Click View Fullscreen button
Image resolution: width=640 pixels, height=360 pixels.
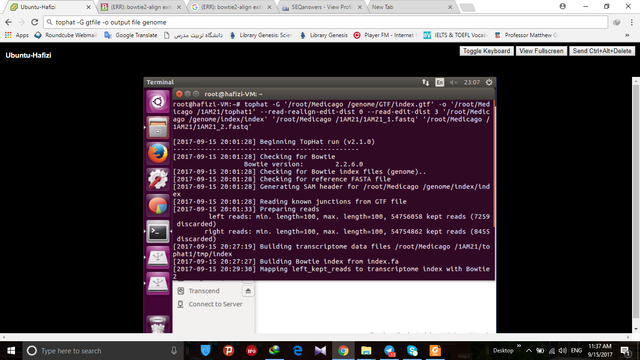(541, 51)
